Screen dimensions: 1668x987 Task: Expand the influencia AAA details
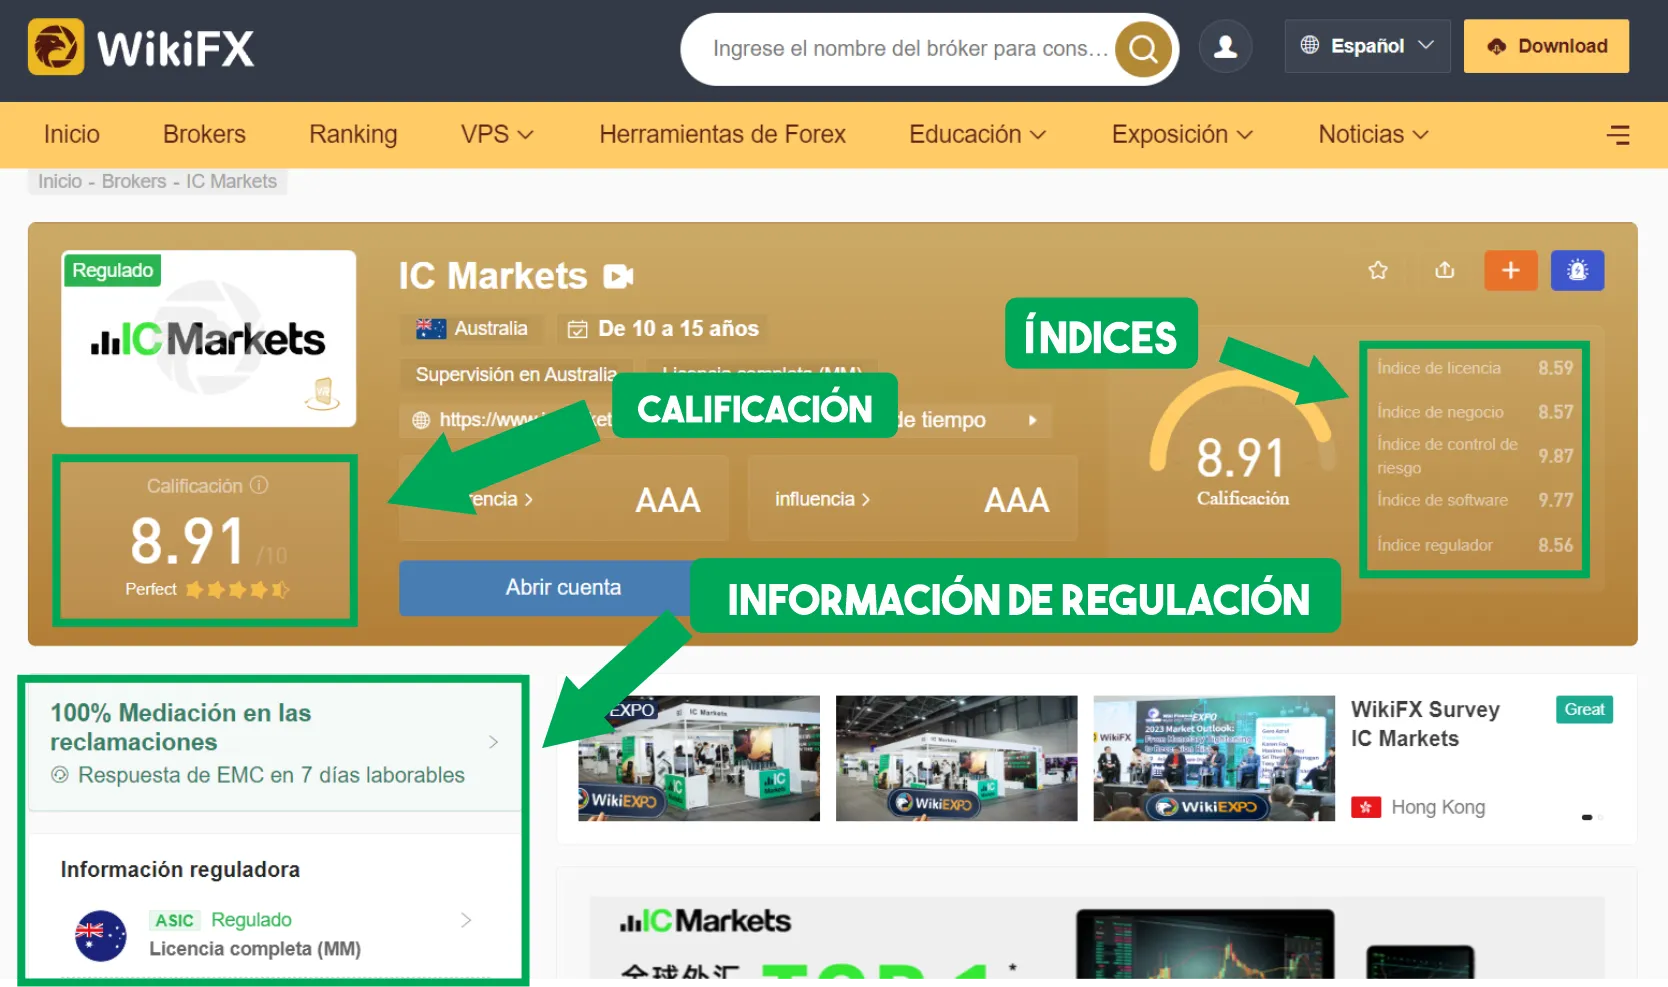coord(912,499)
